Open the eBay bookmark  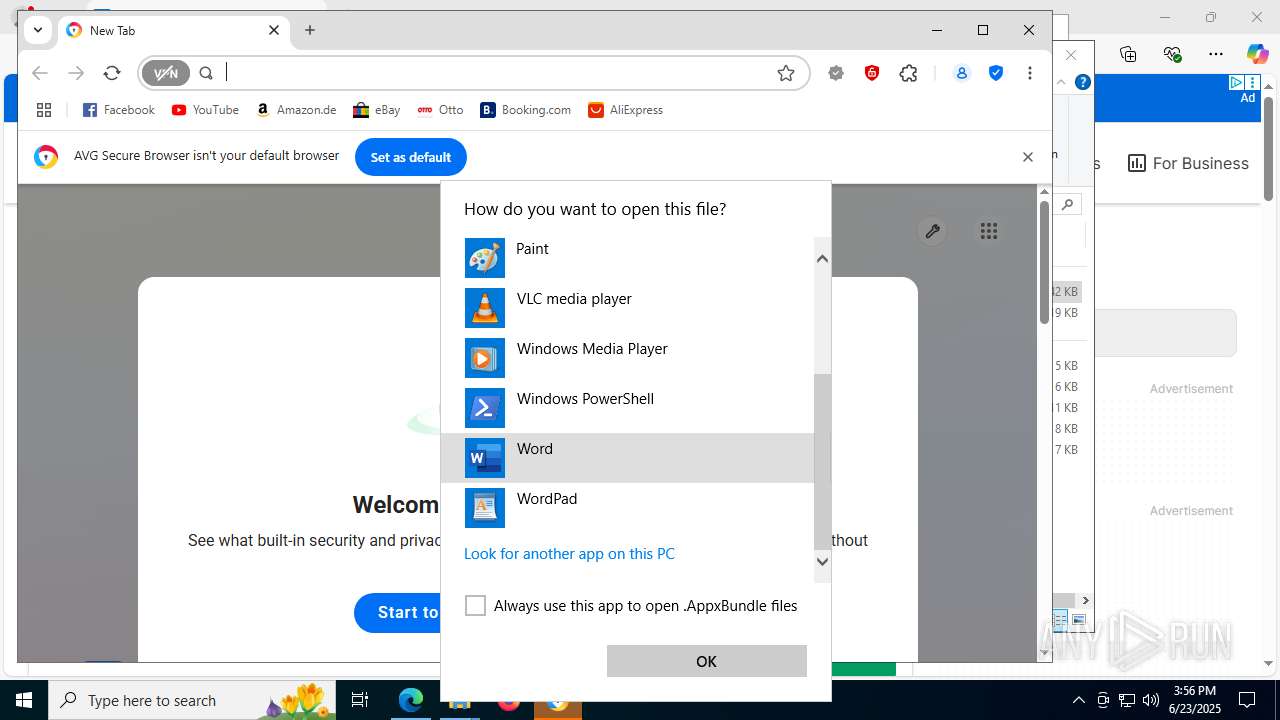pyautogui.click(x=377, y=110)
